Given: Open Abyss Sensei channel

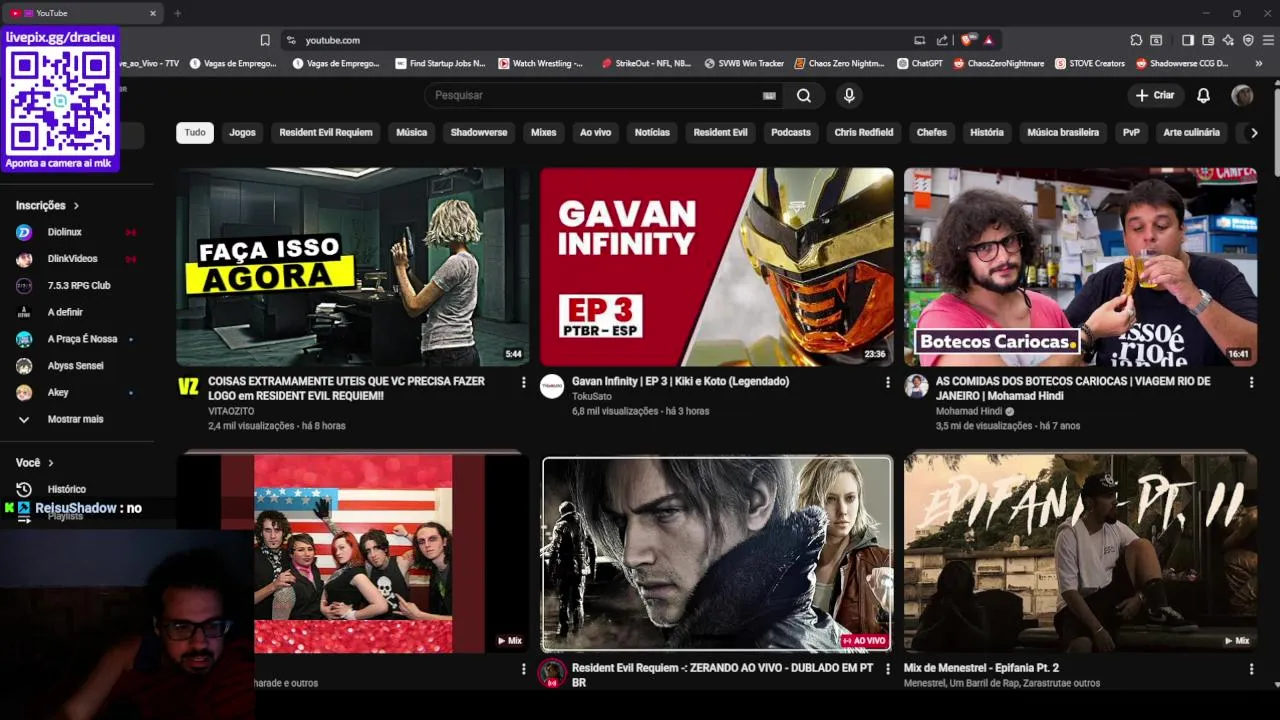Looking at the screenshot, I should tap(75, 366).
